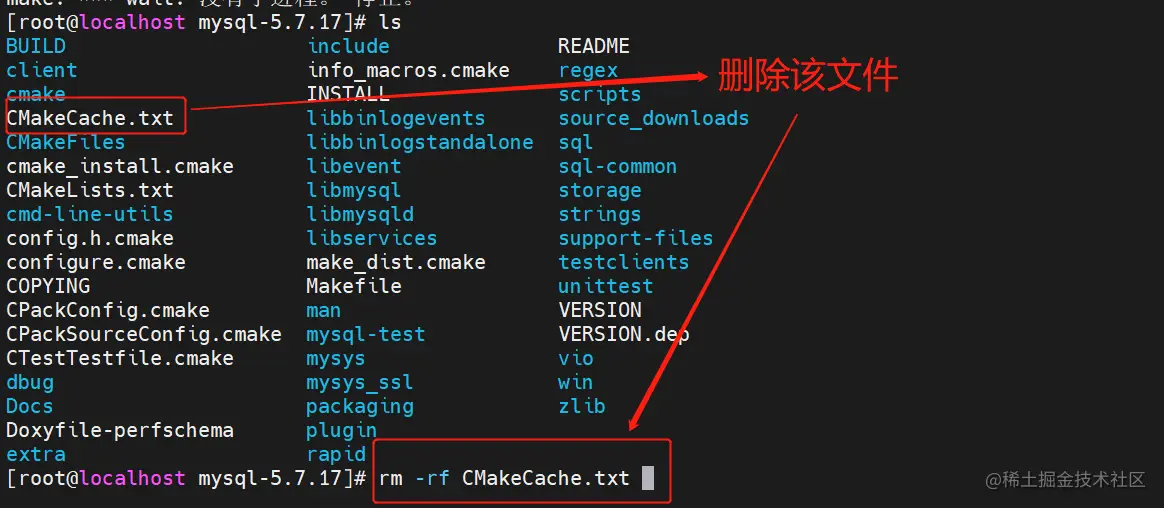Select the make_dist.cmake file entry
1164x508 pixels.
point(396,262)
